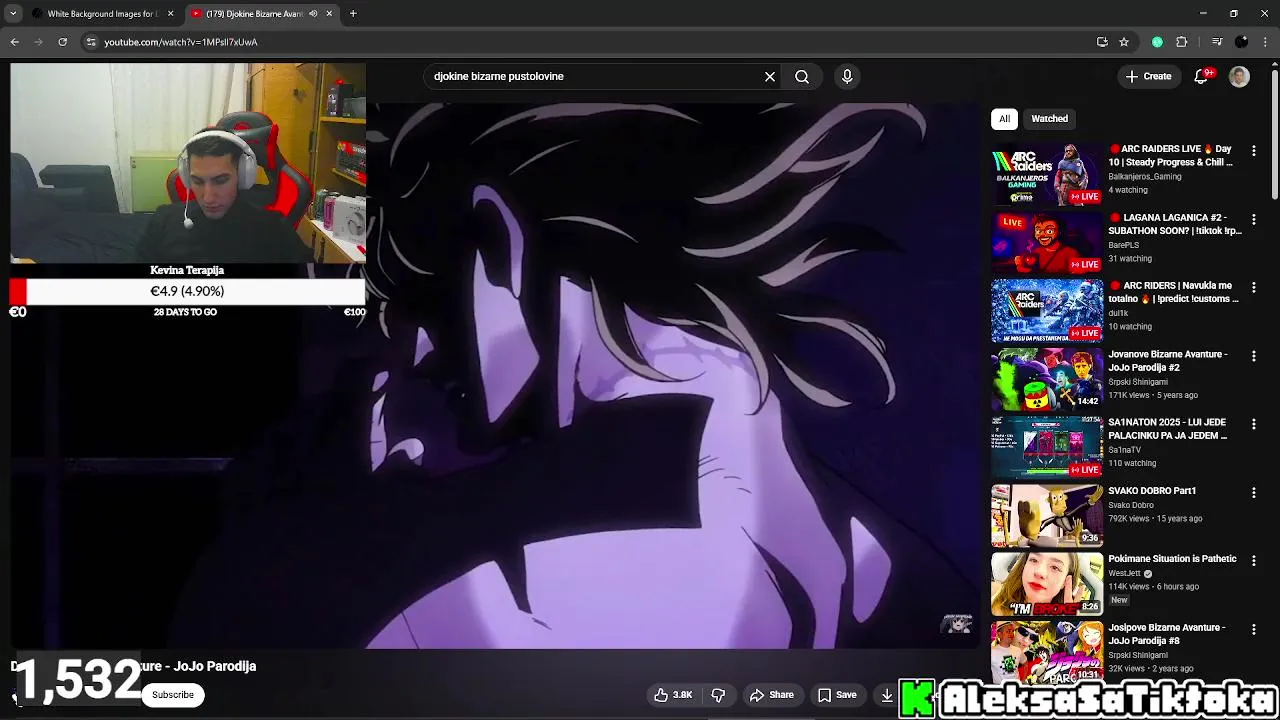Image resolution: width=1280 pixels, height=720 pixels.
Task: Install app icon in the address bar
Action: pos(1102,42)
